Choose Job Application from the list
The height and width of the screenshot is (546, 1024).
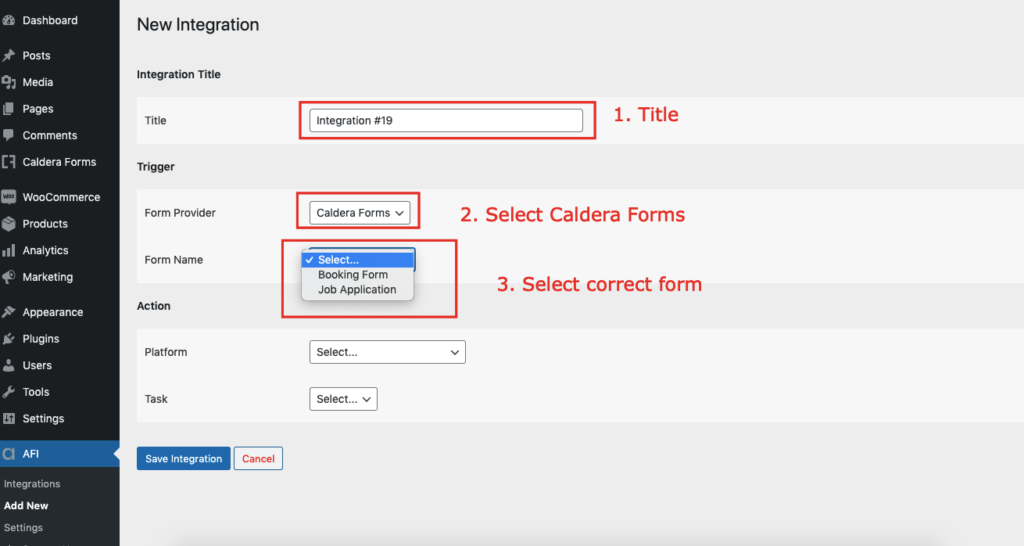(357, 290)
